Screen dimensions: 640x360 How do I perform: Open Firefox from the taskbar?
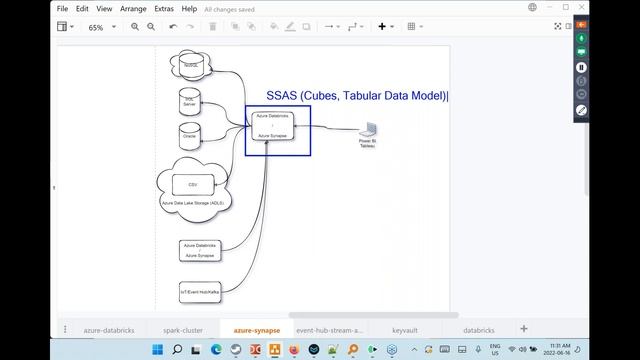[294, 349]
